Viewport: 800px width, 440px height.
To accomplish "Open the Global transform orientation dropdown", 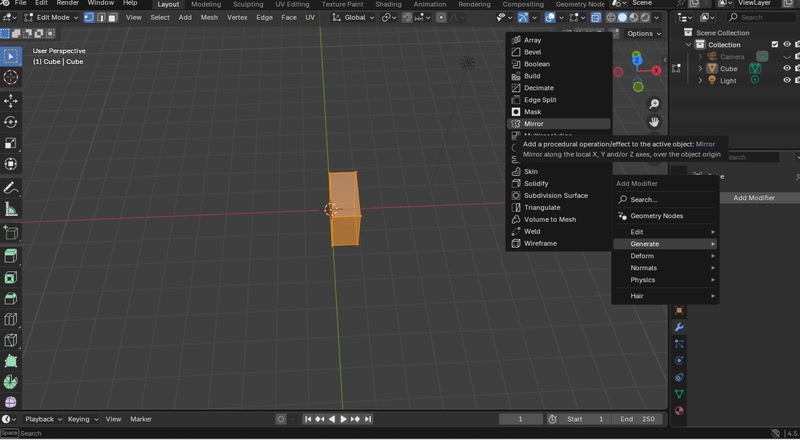I will tap(355, 17).
